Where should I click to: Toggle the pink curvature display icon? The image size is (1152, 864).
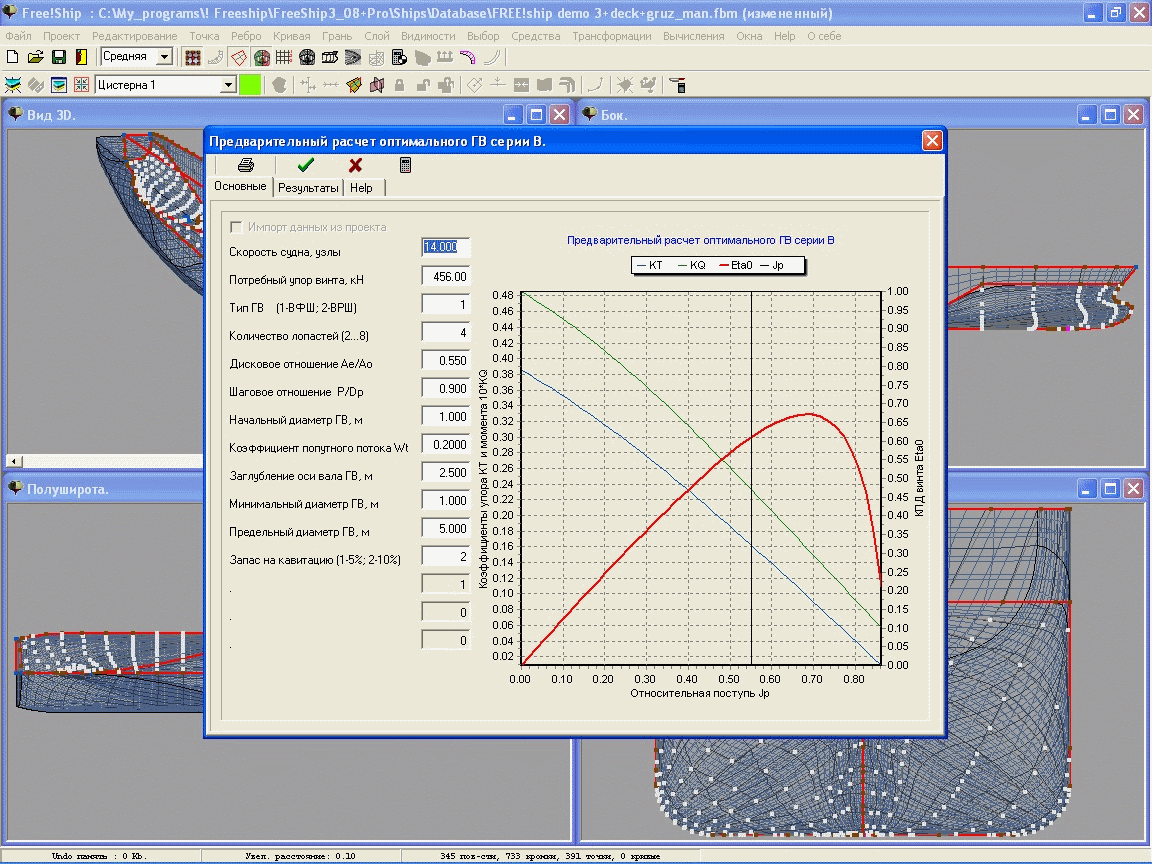click(467, 57)
